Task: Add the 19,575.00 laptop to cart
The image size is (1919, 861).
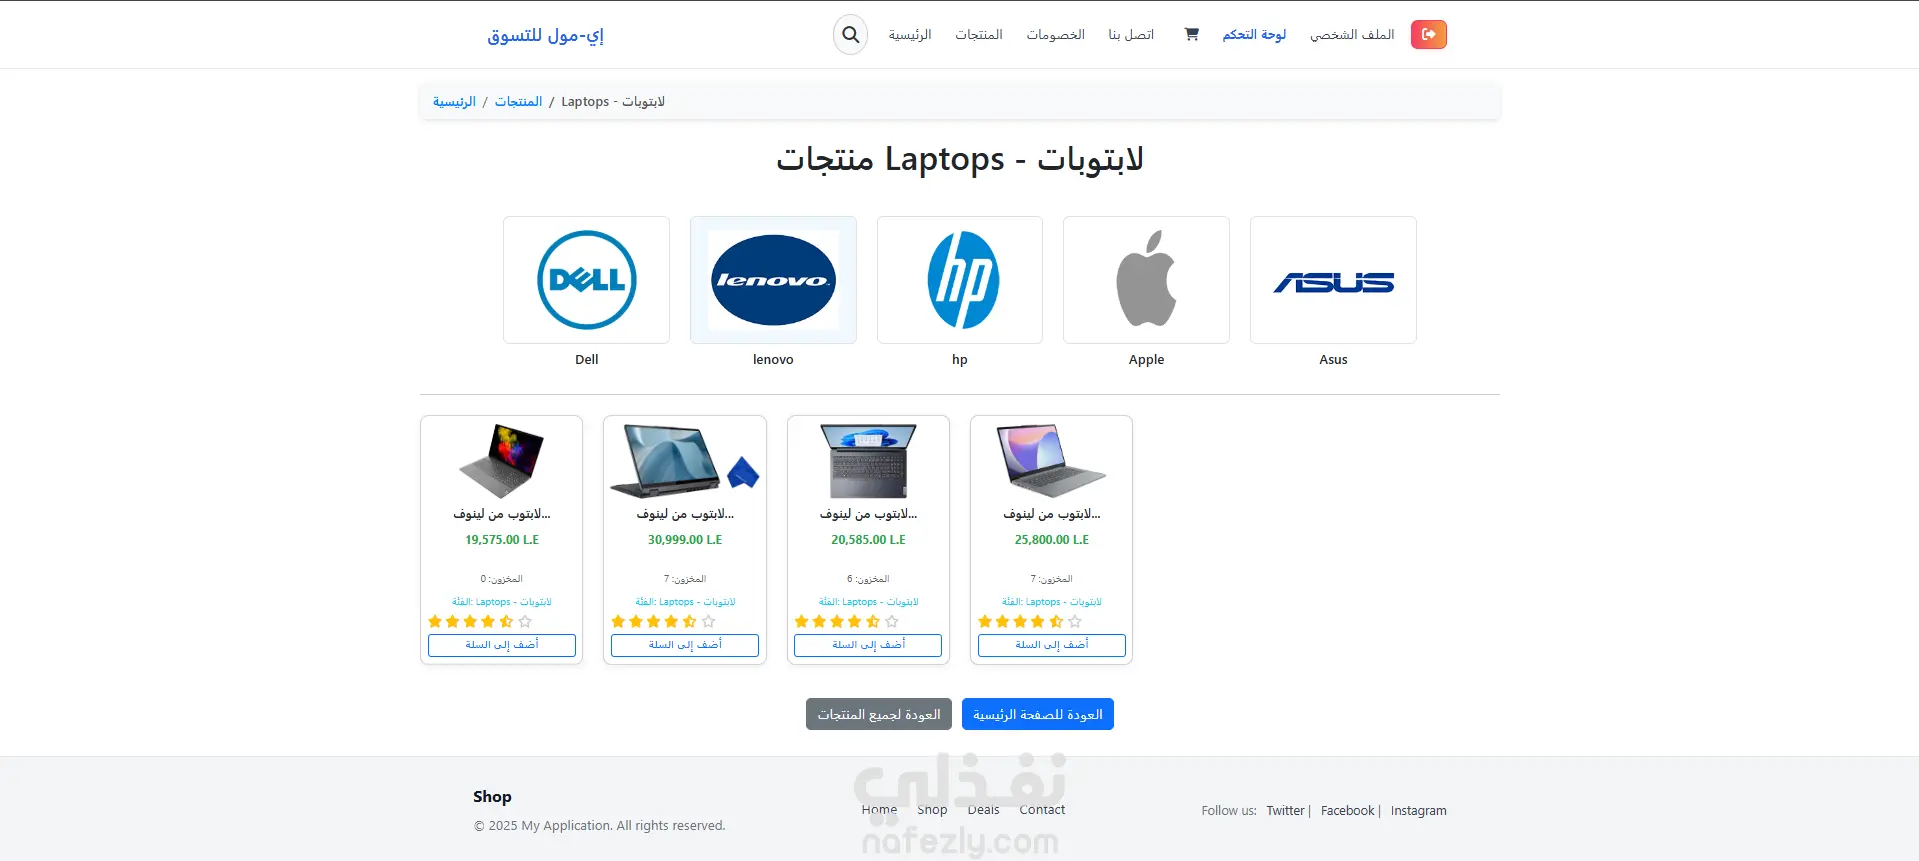Action: pyautogui.click(x=502, y=645)
